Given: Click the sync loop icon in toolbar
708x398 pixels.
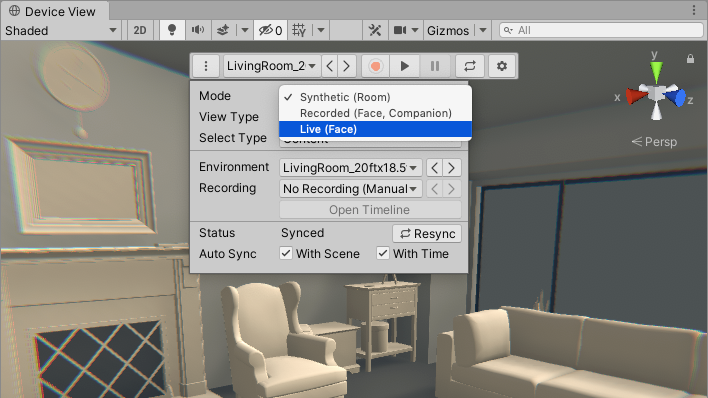Looking at the screenshot, I should 470,66.
